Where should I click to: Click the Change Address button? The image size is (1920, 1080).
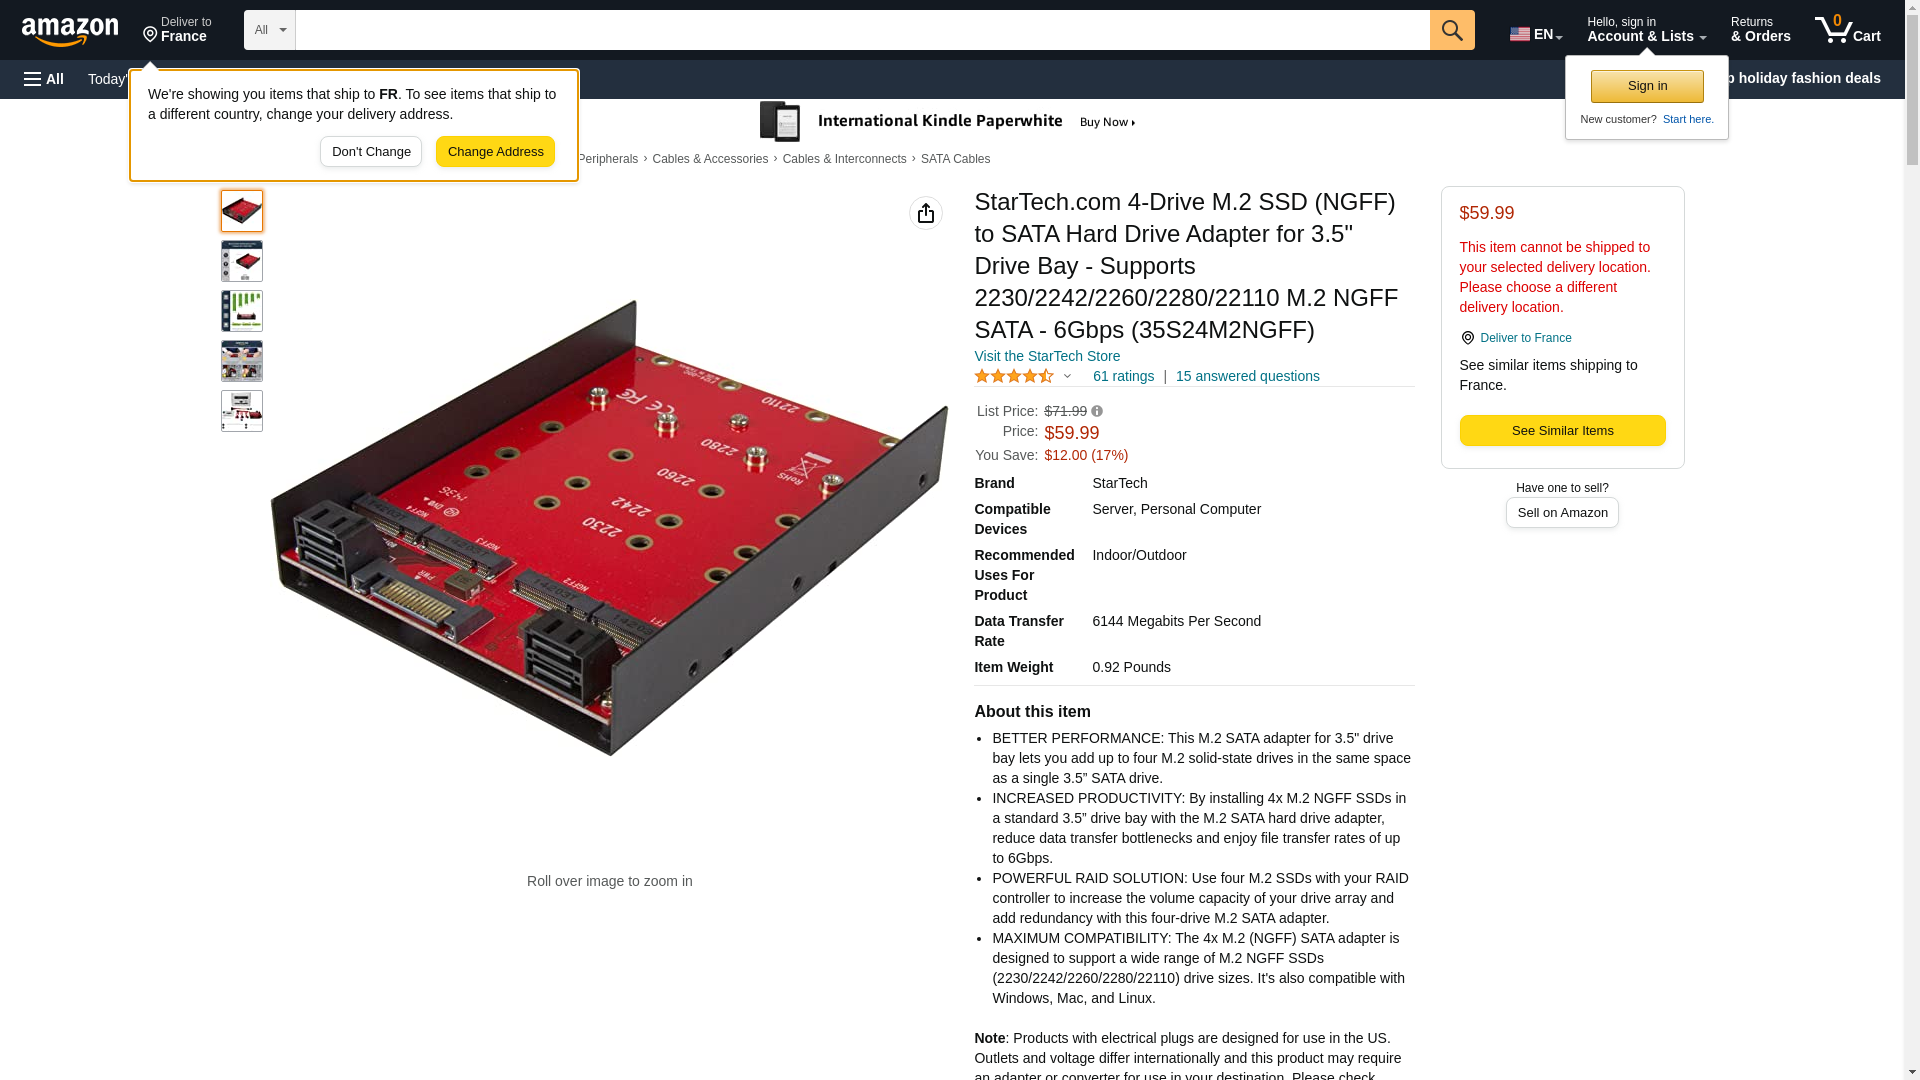click(495, 152)
